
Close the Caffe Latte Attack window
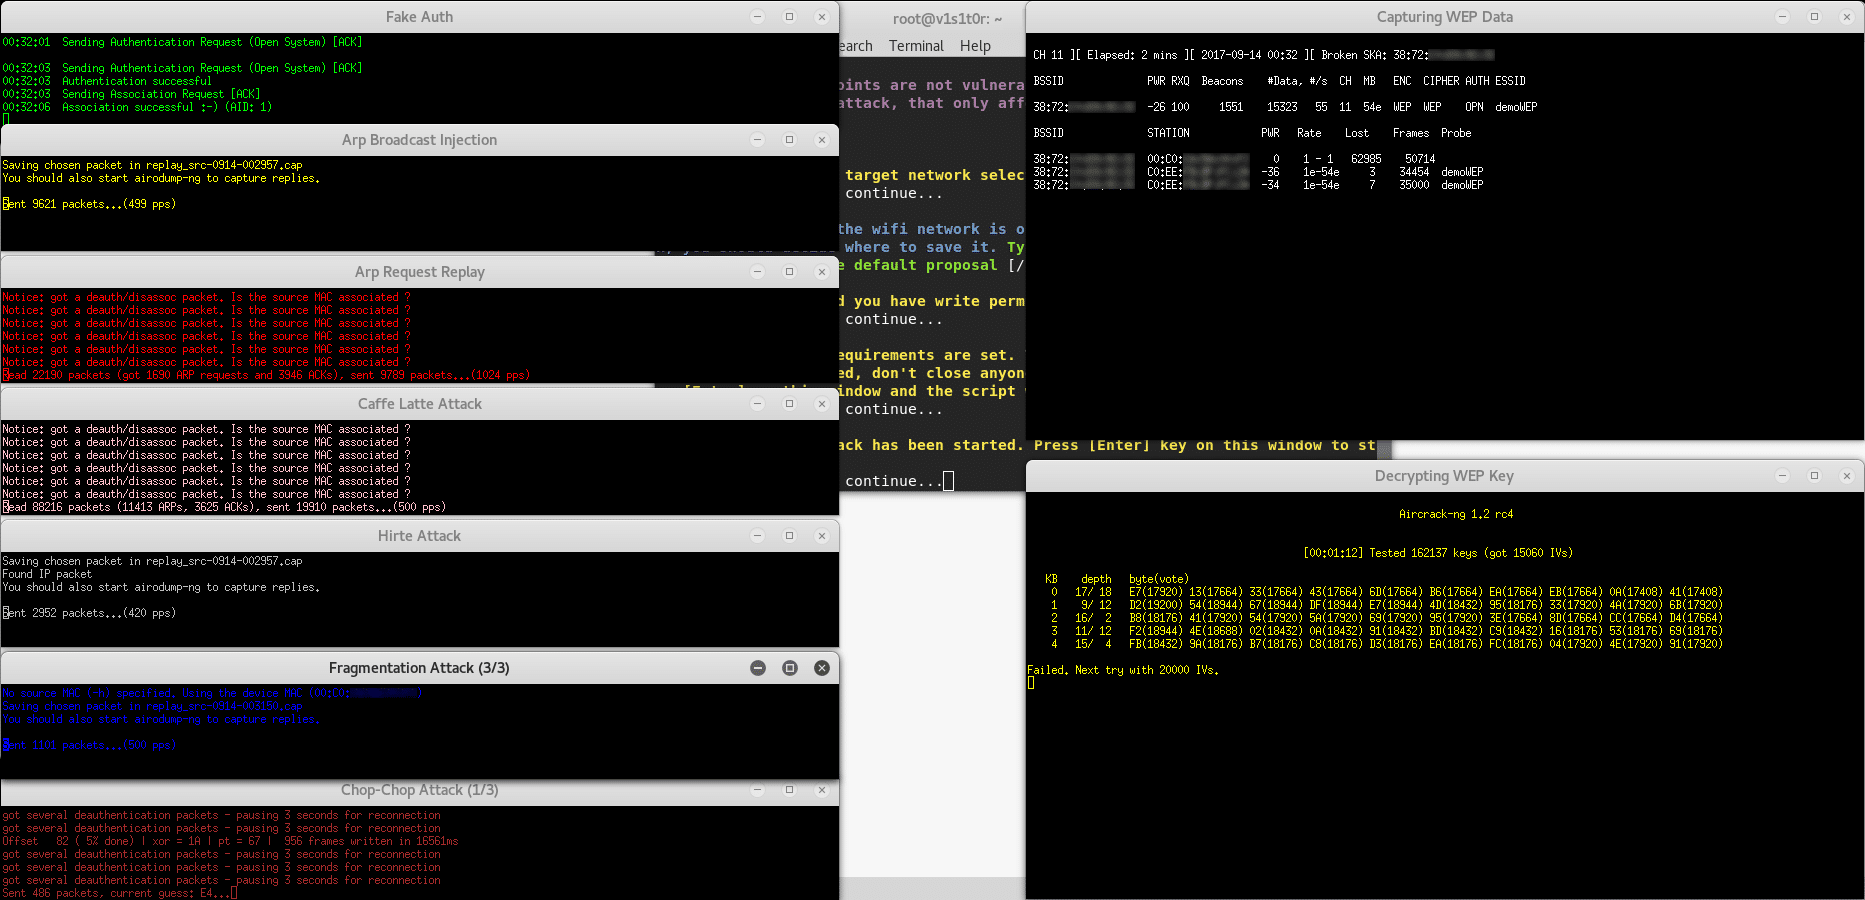pos(821,404)
